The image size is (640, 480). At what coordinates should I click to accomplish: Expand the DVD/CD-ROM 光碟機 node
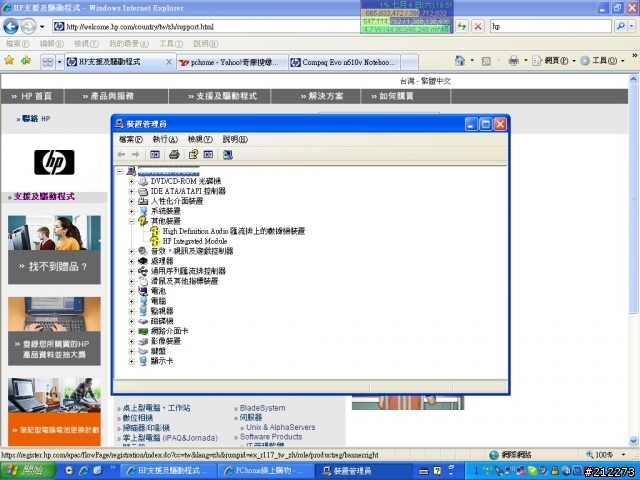pos(131,181)
